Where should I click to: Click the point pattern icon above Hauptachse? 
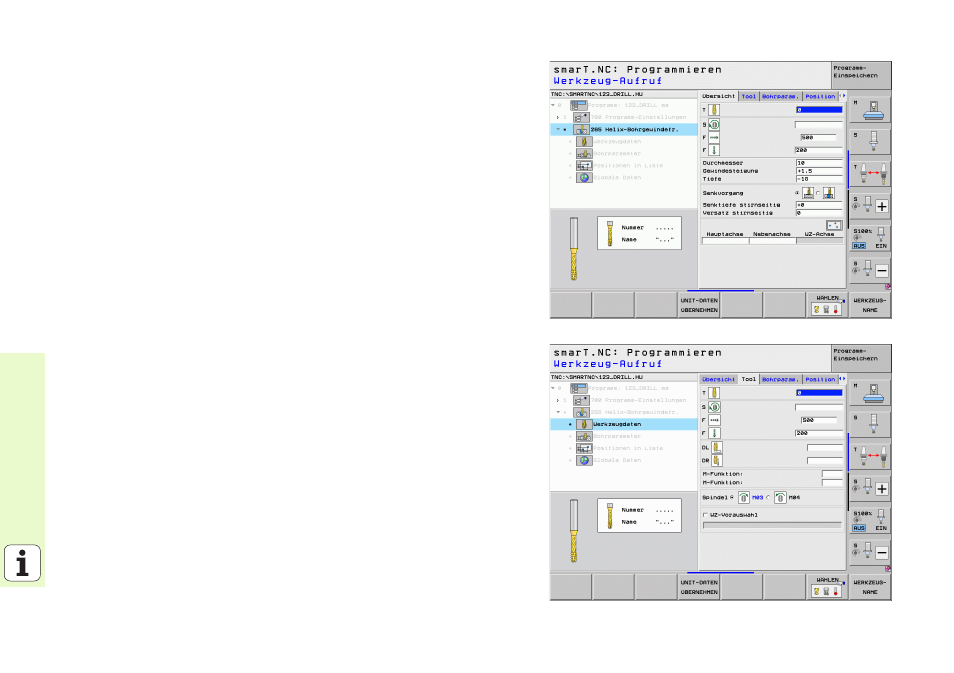834,225
